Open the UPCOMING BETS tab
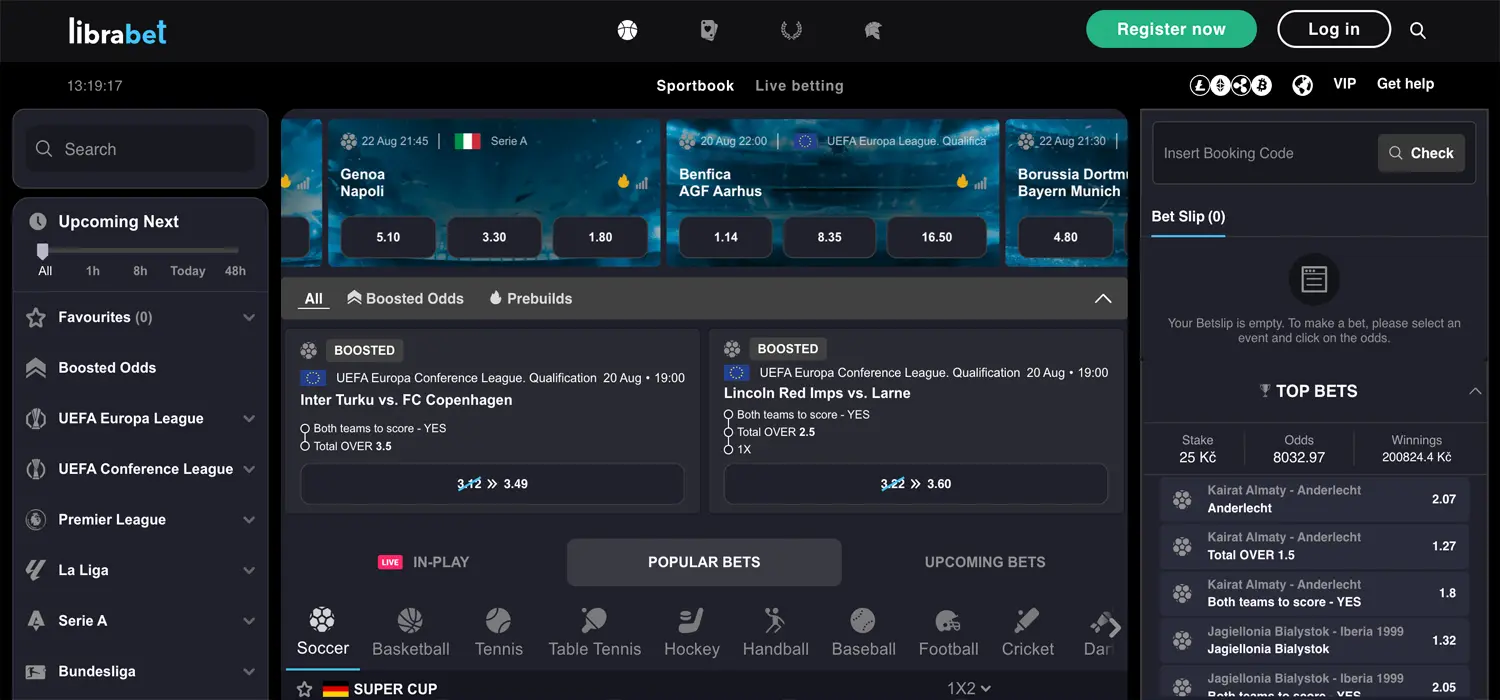This screenshot has height=700, width=1500. coord(985,562)
